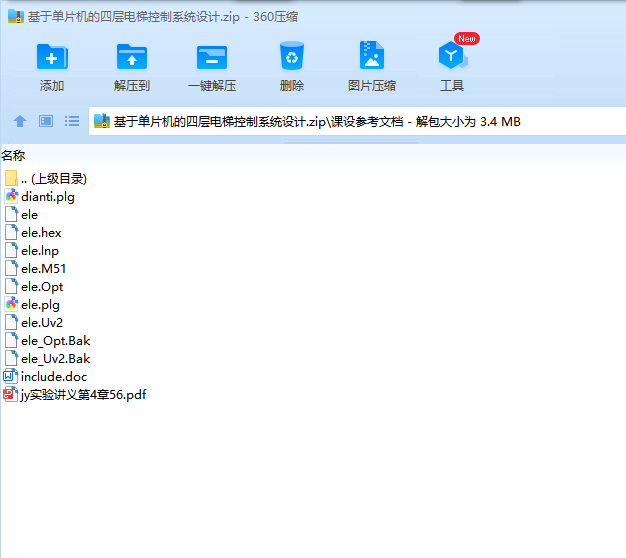Image resolution: width=626 pixels, height=558 pixels.
Task: Click the ele.plg colorful file icon
Action: coord(12,304)
